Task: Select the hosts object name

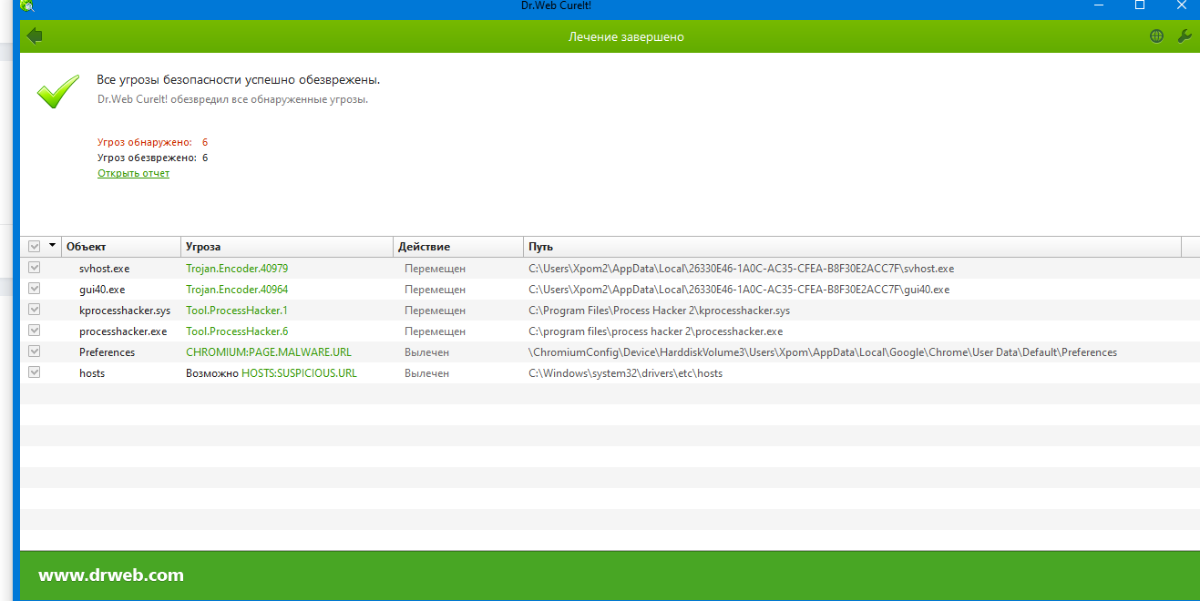Action: pyautogui.click(x=92, y=374)
